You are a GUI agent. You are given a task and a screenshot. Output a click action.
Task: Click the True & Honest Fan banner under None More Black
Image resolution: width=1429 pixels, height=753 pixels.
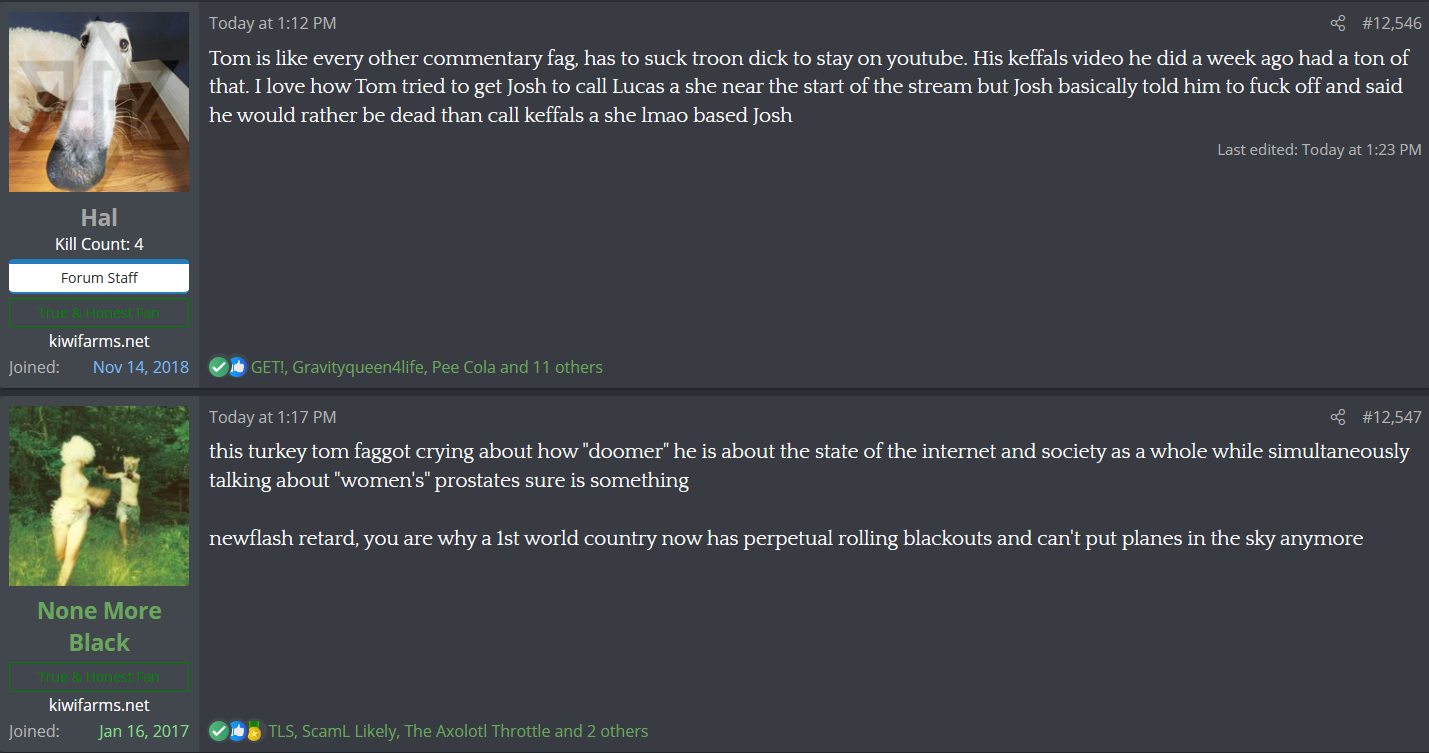point(99,677)
